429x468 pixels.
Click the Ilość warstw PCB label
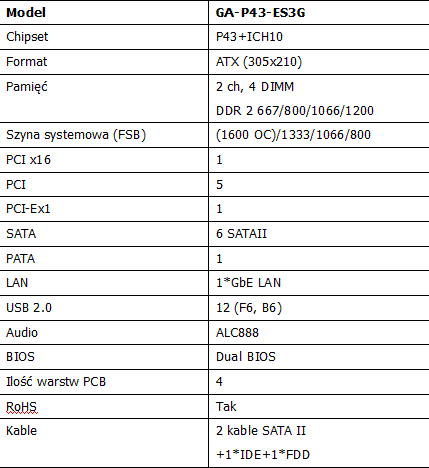coord(56,382)
